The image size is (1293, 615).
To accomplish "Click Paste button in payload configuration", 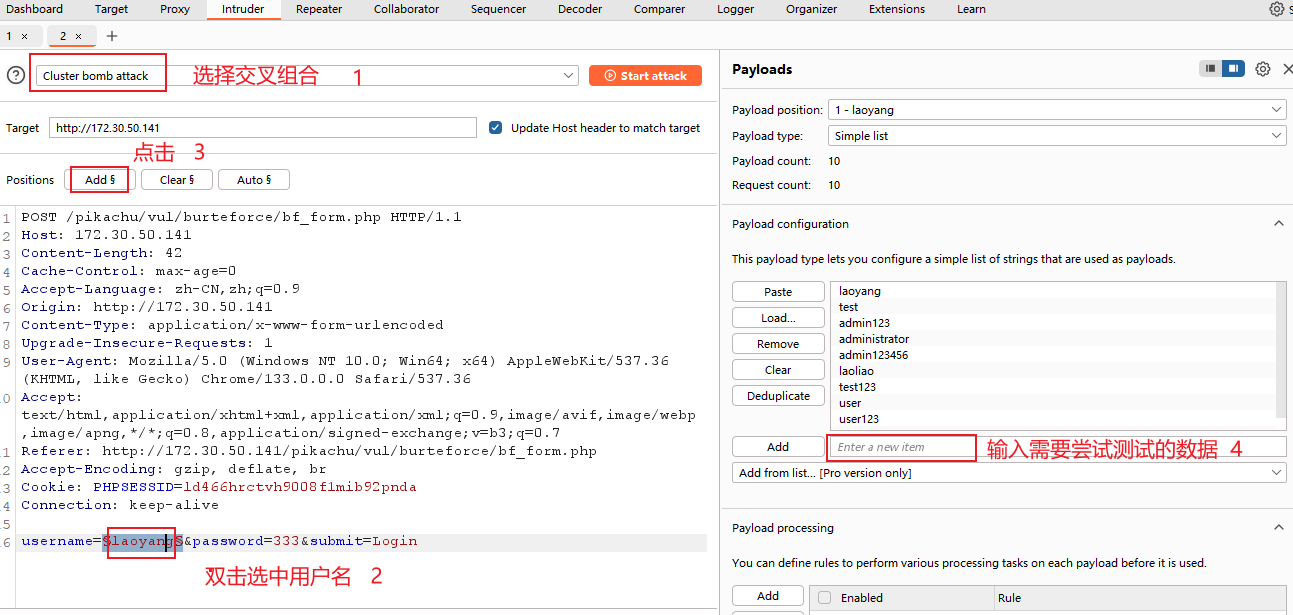I will (778, 292).
